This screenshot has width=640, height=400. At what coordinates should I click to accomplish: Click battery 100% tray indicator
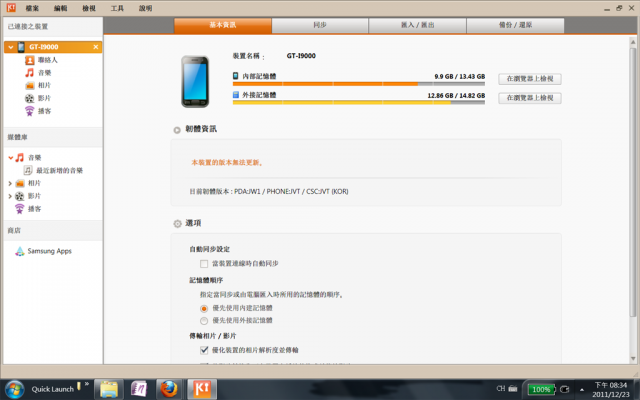[x=541, y=389]
